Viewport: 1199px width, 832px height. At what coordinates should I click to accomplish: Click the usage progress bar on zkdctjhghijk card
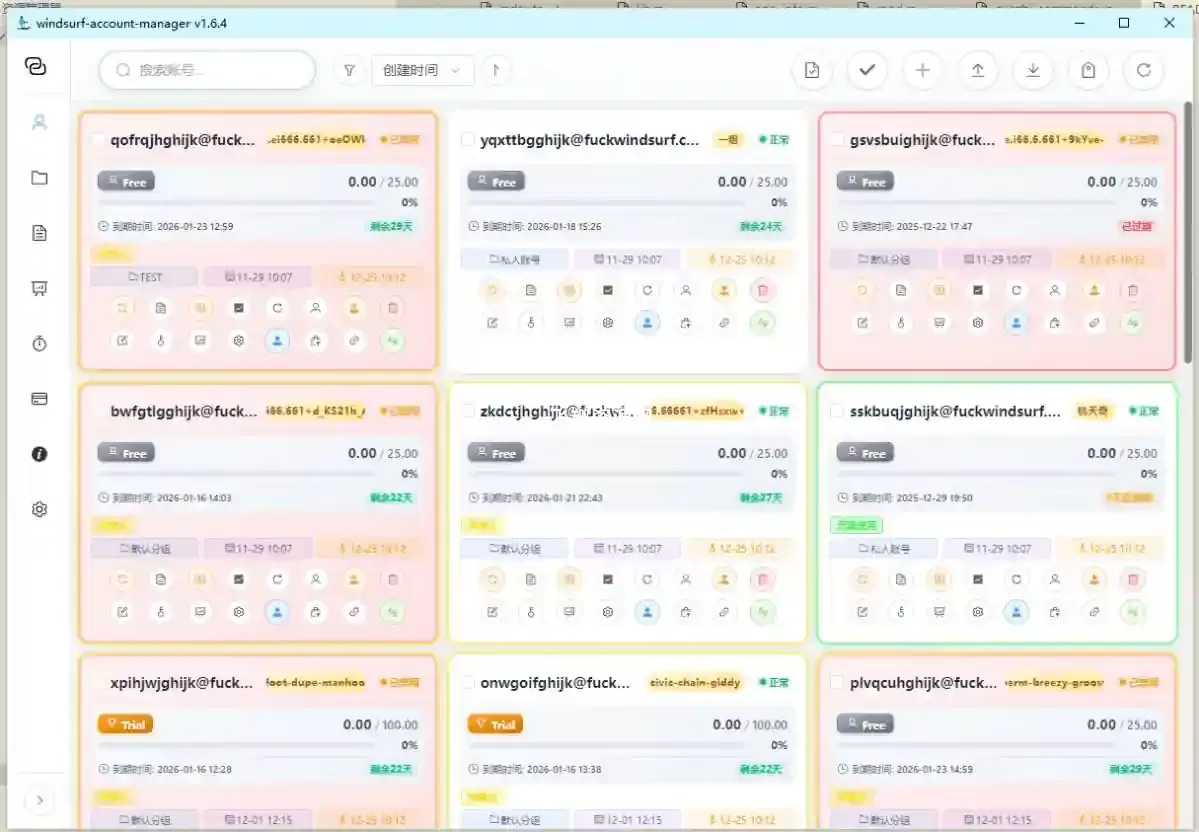point(606,474)
